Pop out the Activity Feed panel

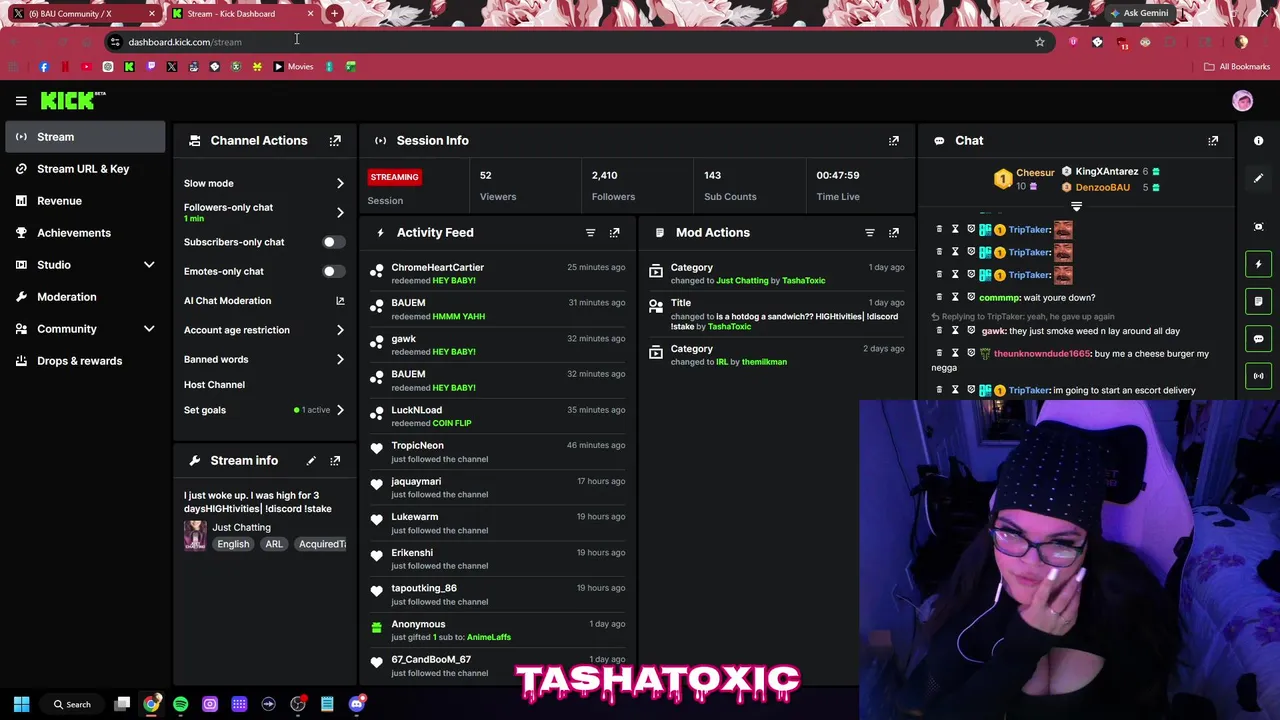pyautogui.click(x=614, y=233)
